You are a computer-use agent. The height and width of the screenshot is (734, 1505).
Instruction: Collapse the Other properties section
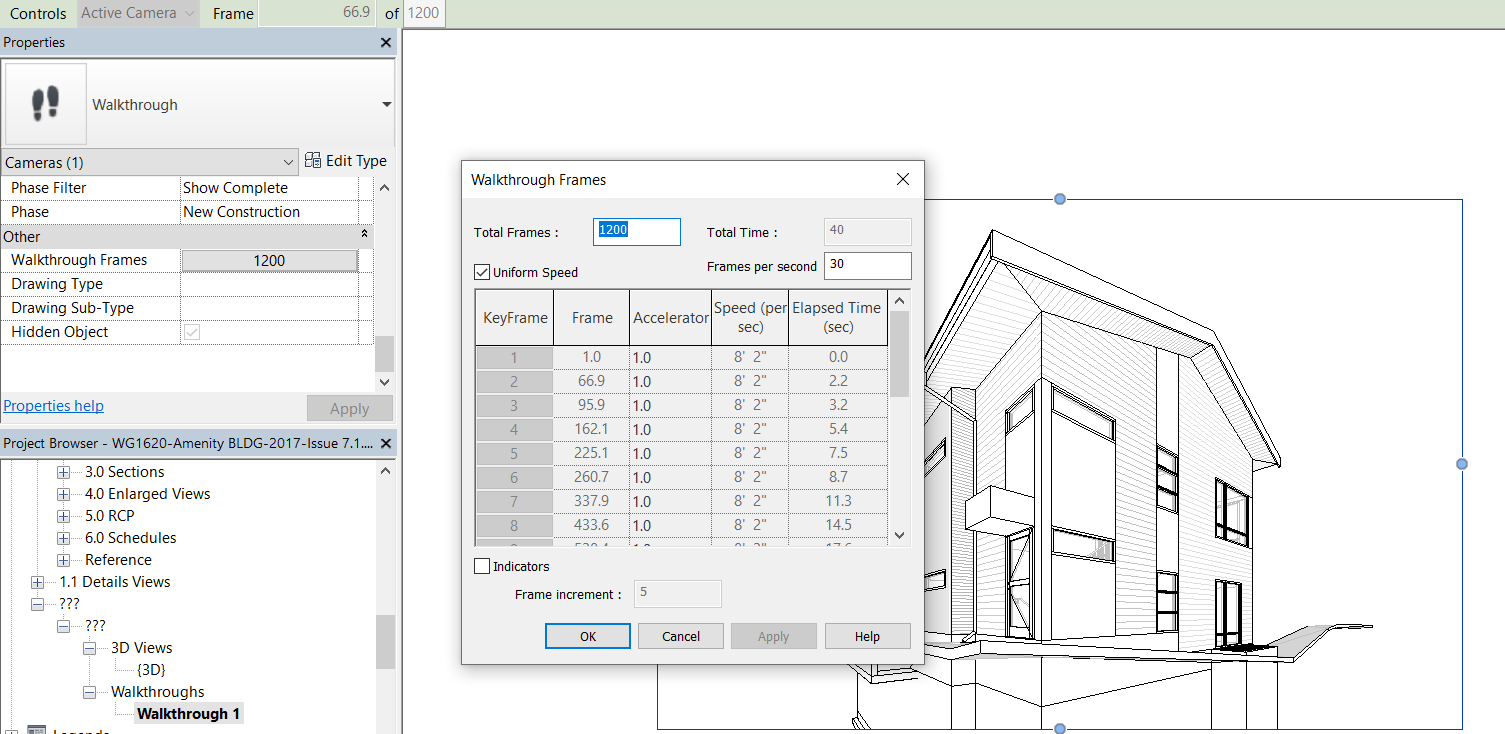click(365, 234)
